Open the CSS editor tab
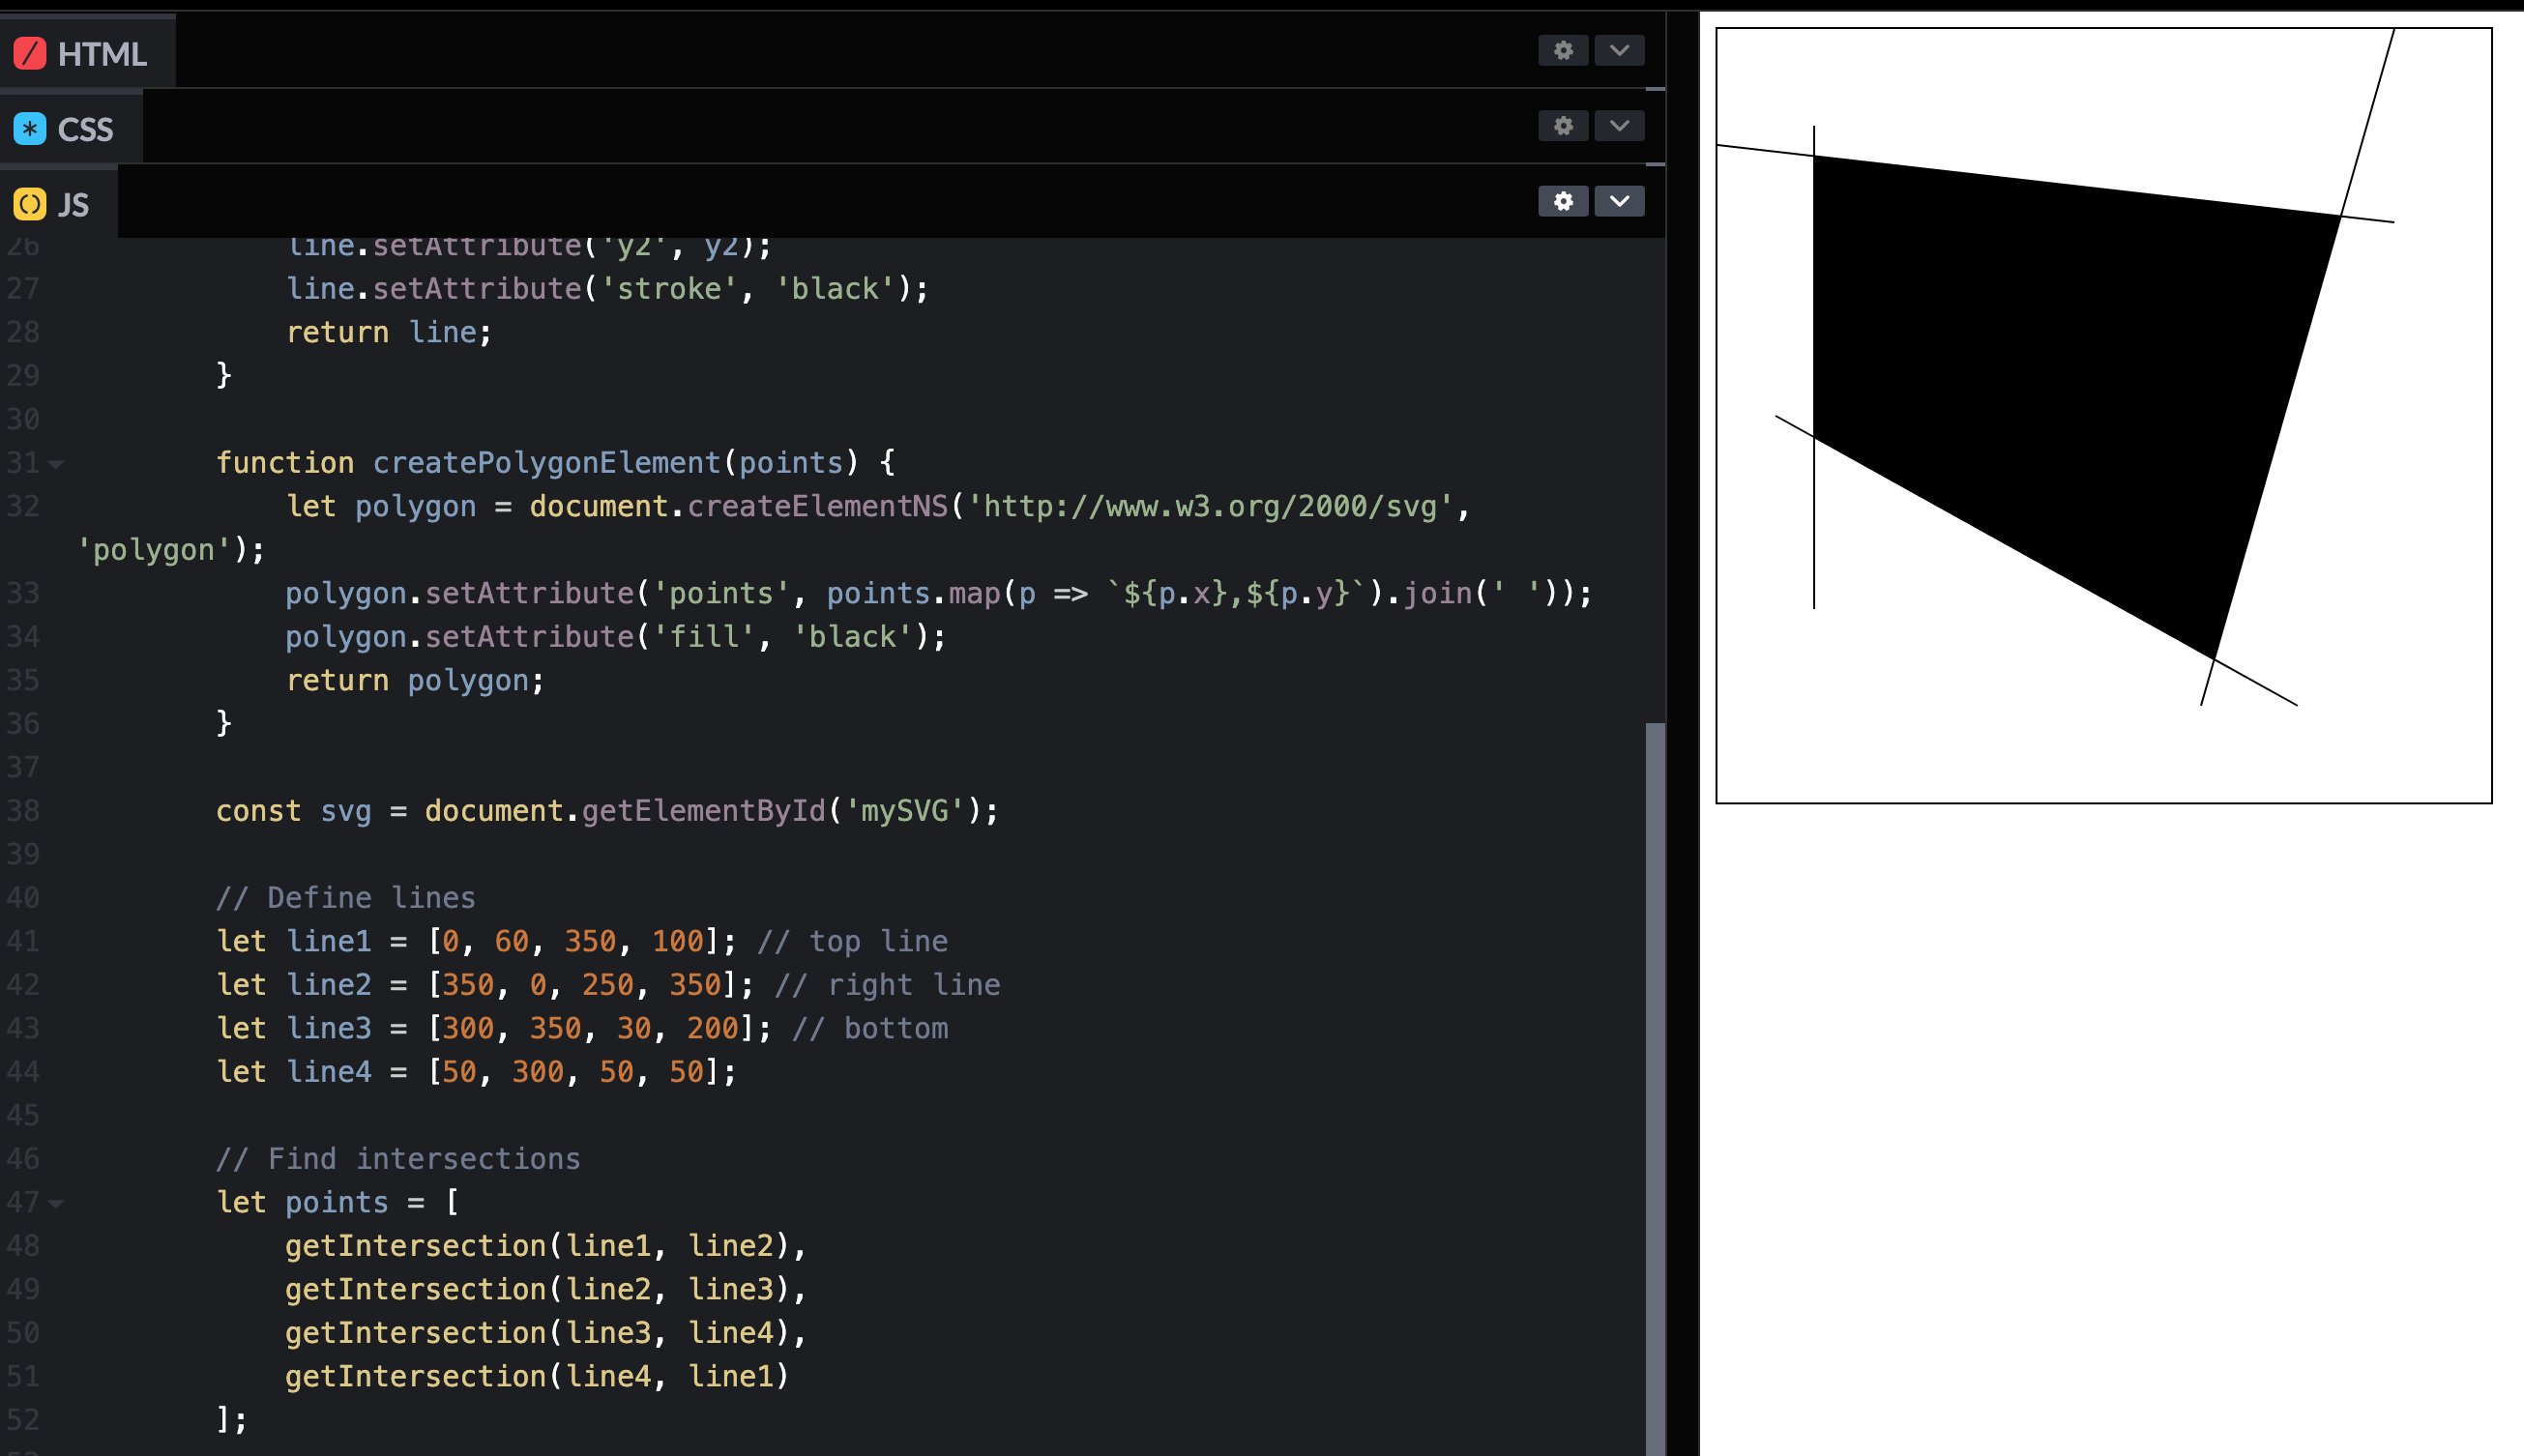Screen dimensions: 2524x1456 pos(71,128)
